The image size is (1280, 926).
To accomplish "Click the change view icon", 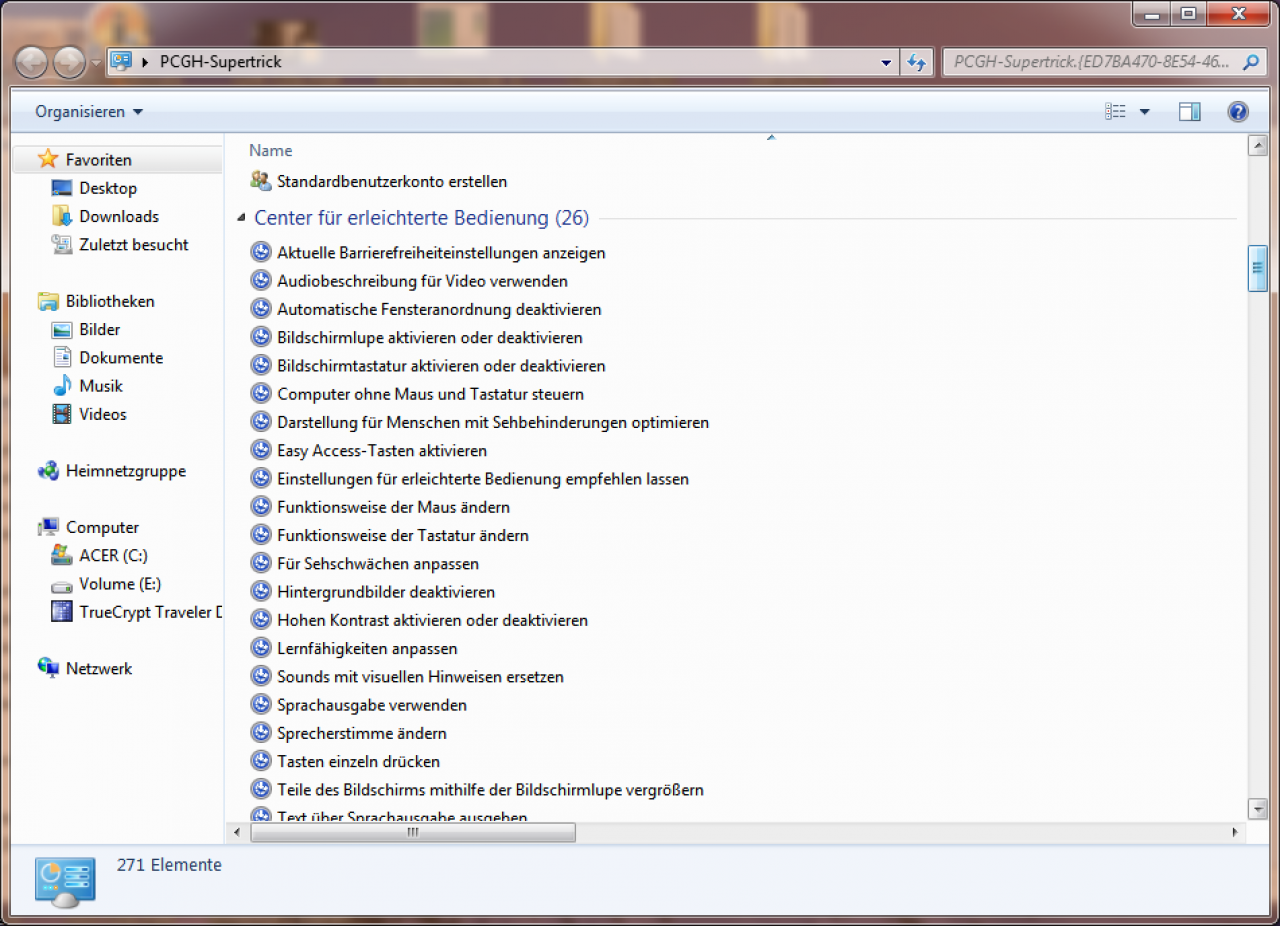I will (1115, 112).
